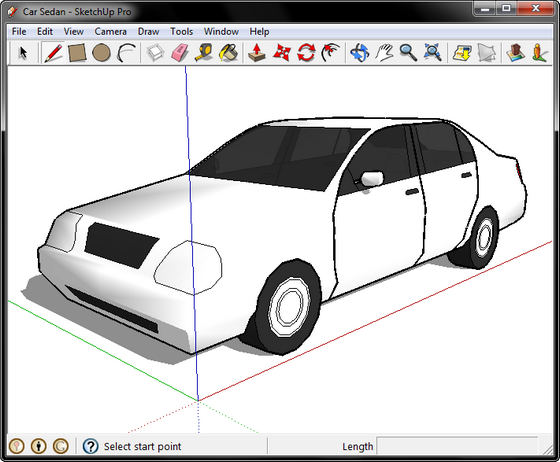Pick the Rectangle drawing tool

tap(77, 53)
